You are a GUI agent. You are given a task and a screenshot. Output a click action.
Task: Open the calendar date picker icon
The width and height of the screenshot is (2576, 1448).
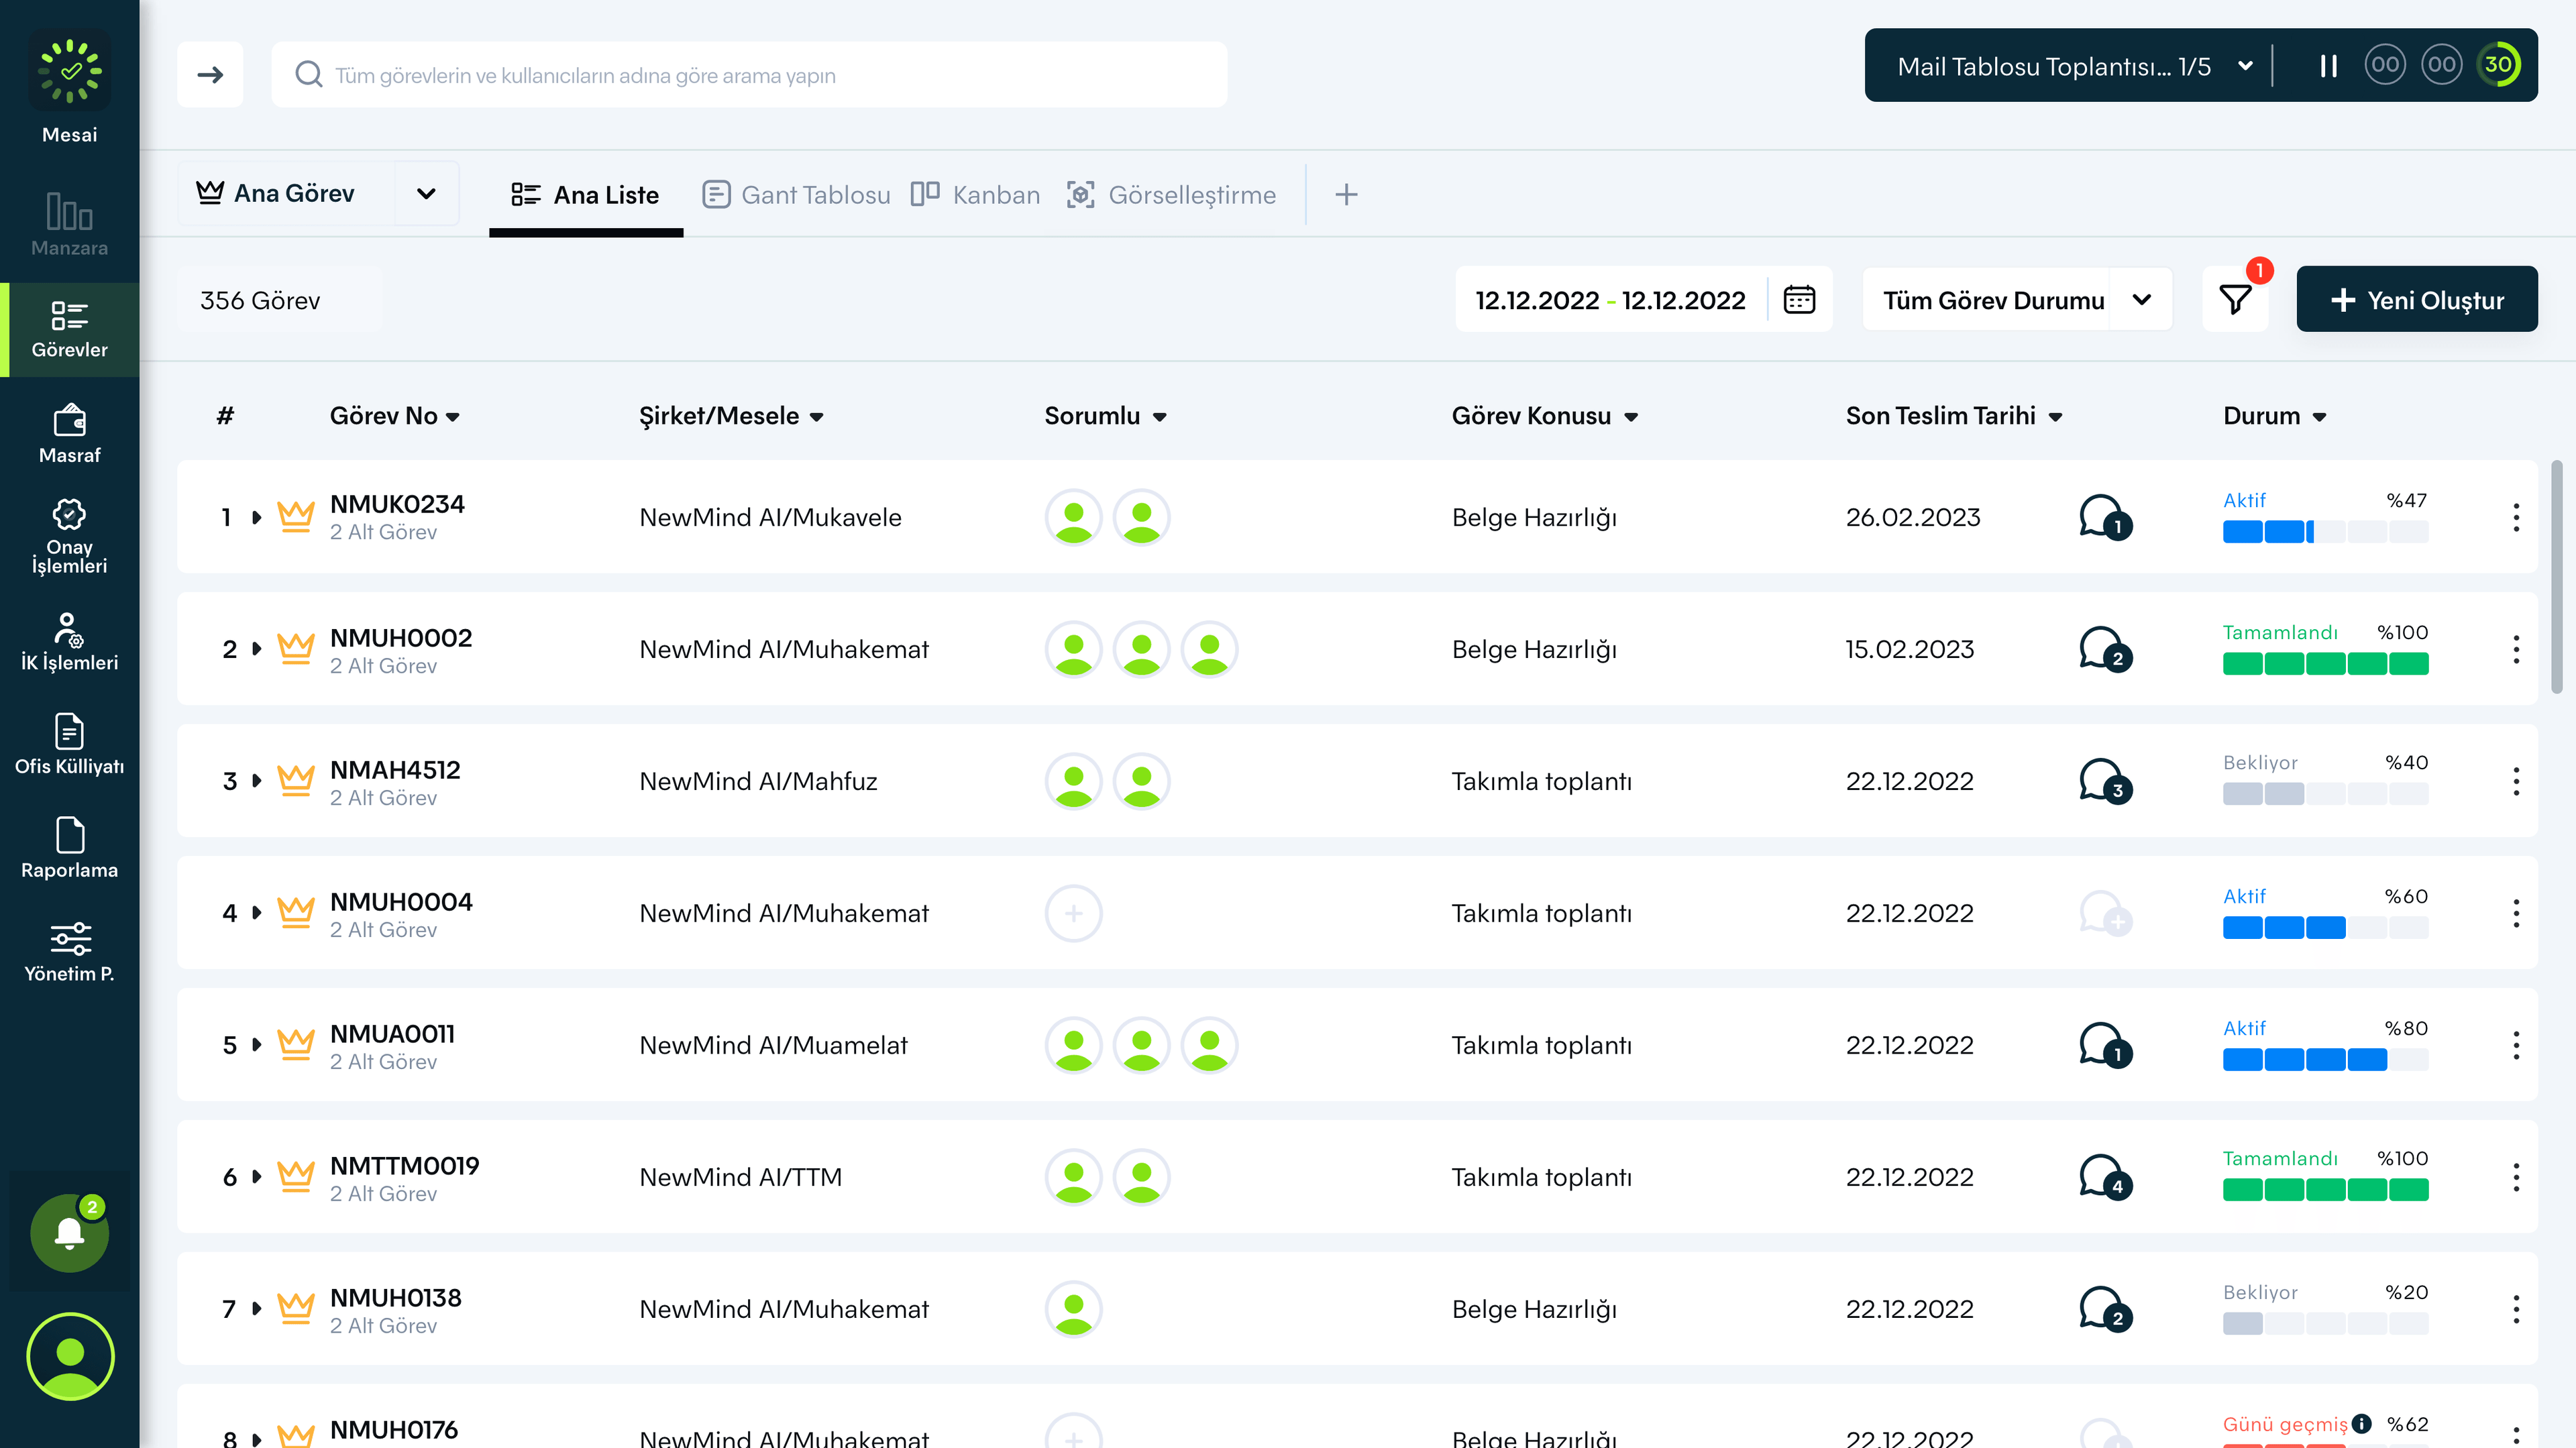coord(1799,299)
